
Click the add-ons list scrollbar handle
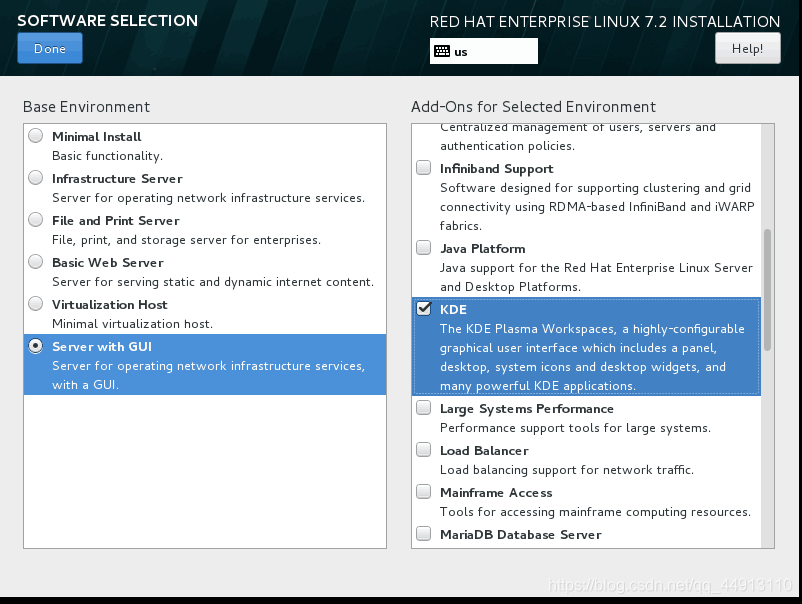(767, 290)
